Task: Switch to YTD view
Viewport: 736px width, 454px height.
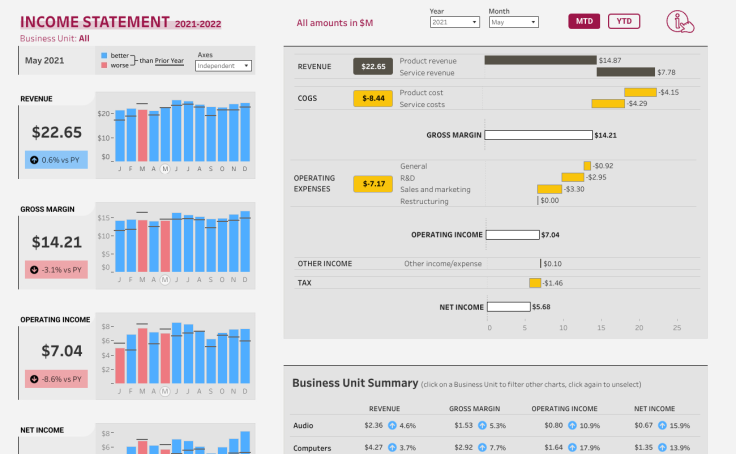Action: click(624, 21)
